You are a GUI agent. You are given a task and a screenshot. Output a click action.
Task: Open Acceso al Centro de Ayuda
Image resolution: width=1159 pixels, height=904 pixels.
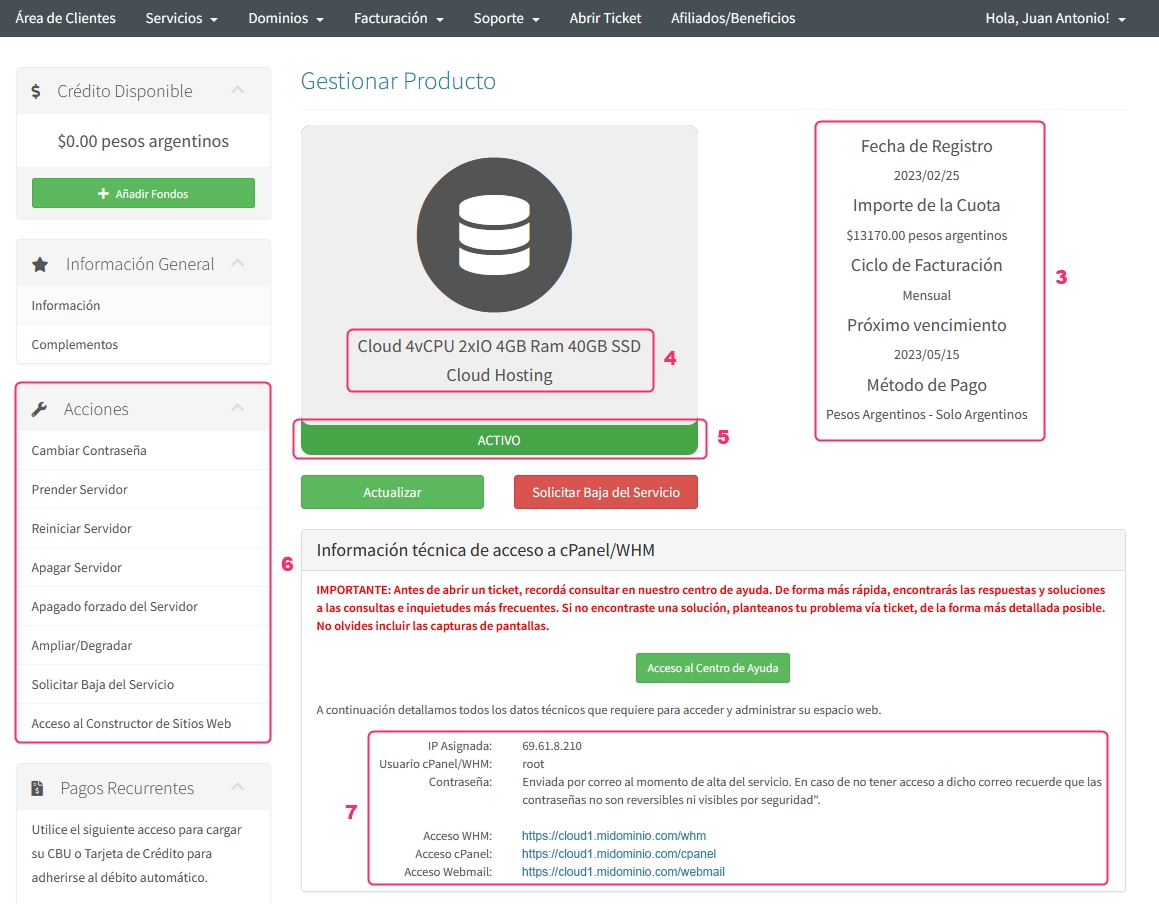coord(712,668)
